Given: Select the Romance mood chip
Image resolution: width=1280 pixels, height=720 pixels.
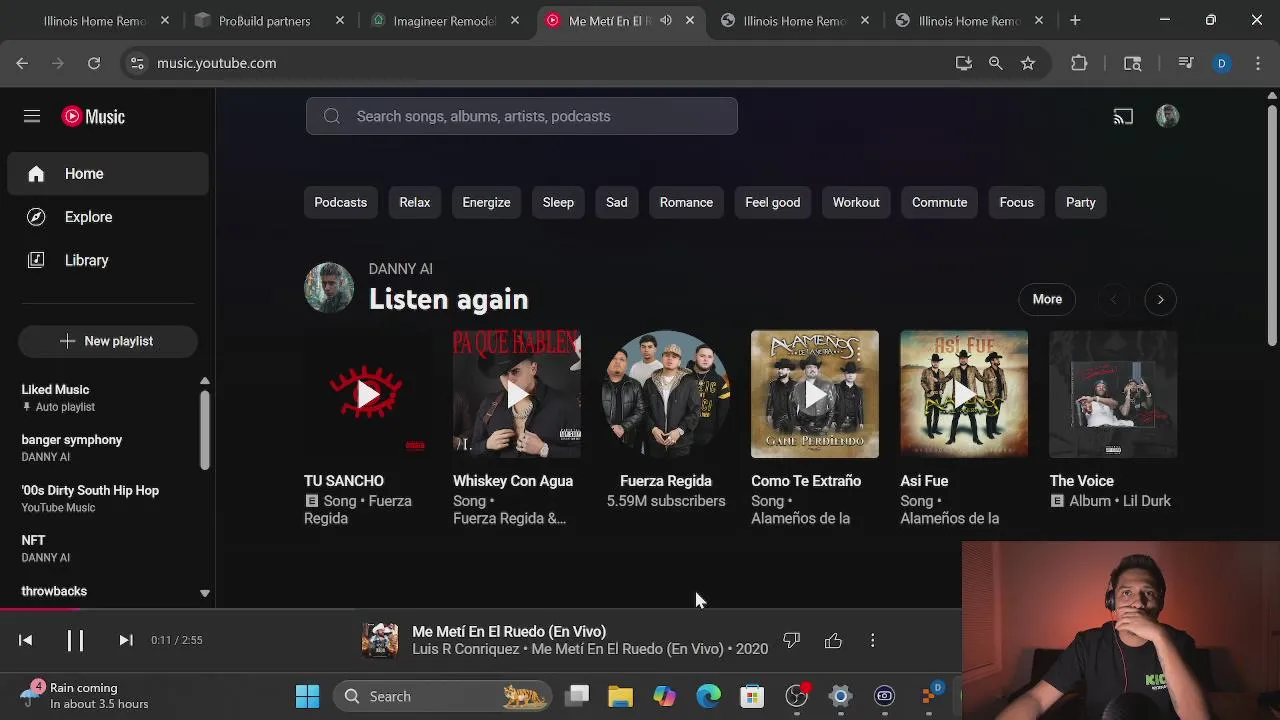Looking at the screenshot, I should tap(686, 202).
